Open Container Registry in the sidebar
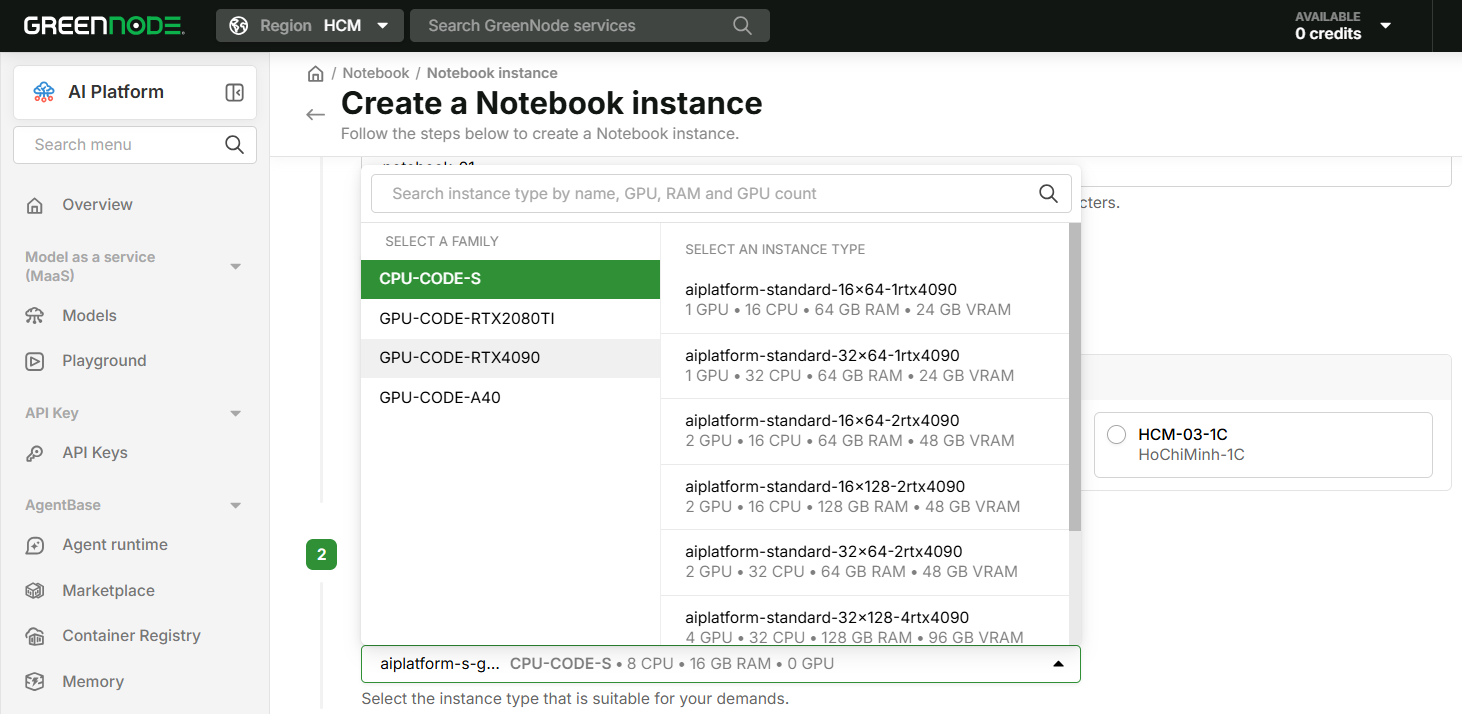The width and height of the screenshot is (1462, 714). [x=131, y=635]
